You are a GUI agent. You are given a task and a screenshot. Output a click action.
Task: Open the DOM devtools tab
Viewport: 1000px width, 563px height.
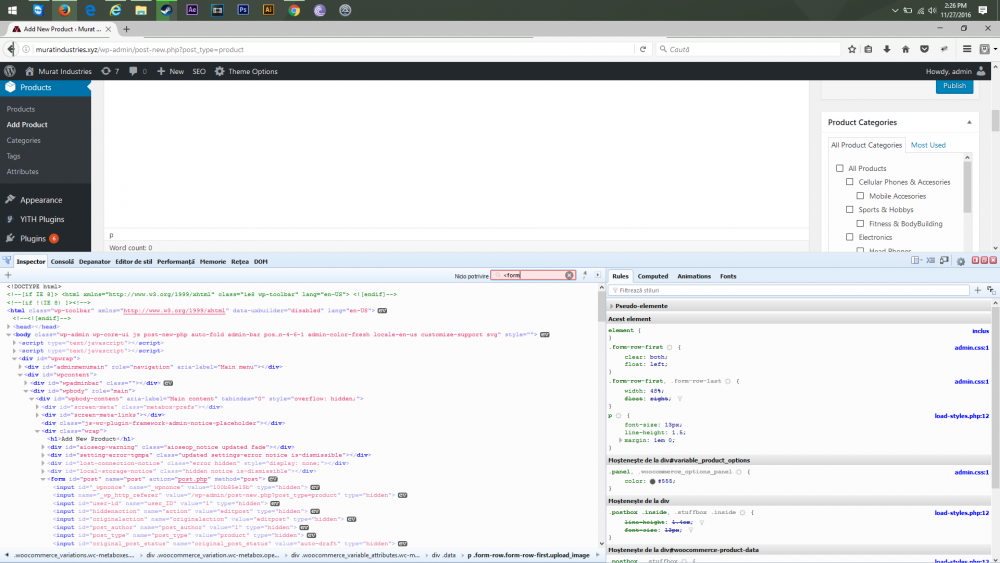(260, 261)
